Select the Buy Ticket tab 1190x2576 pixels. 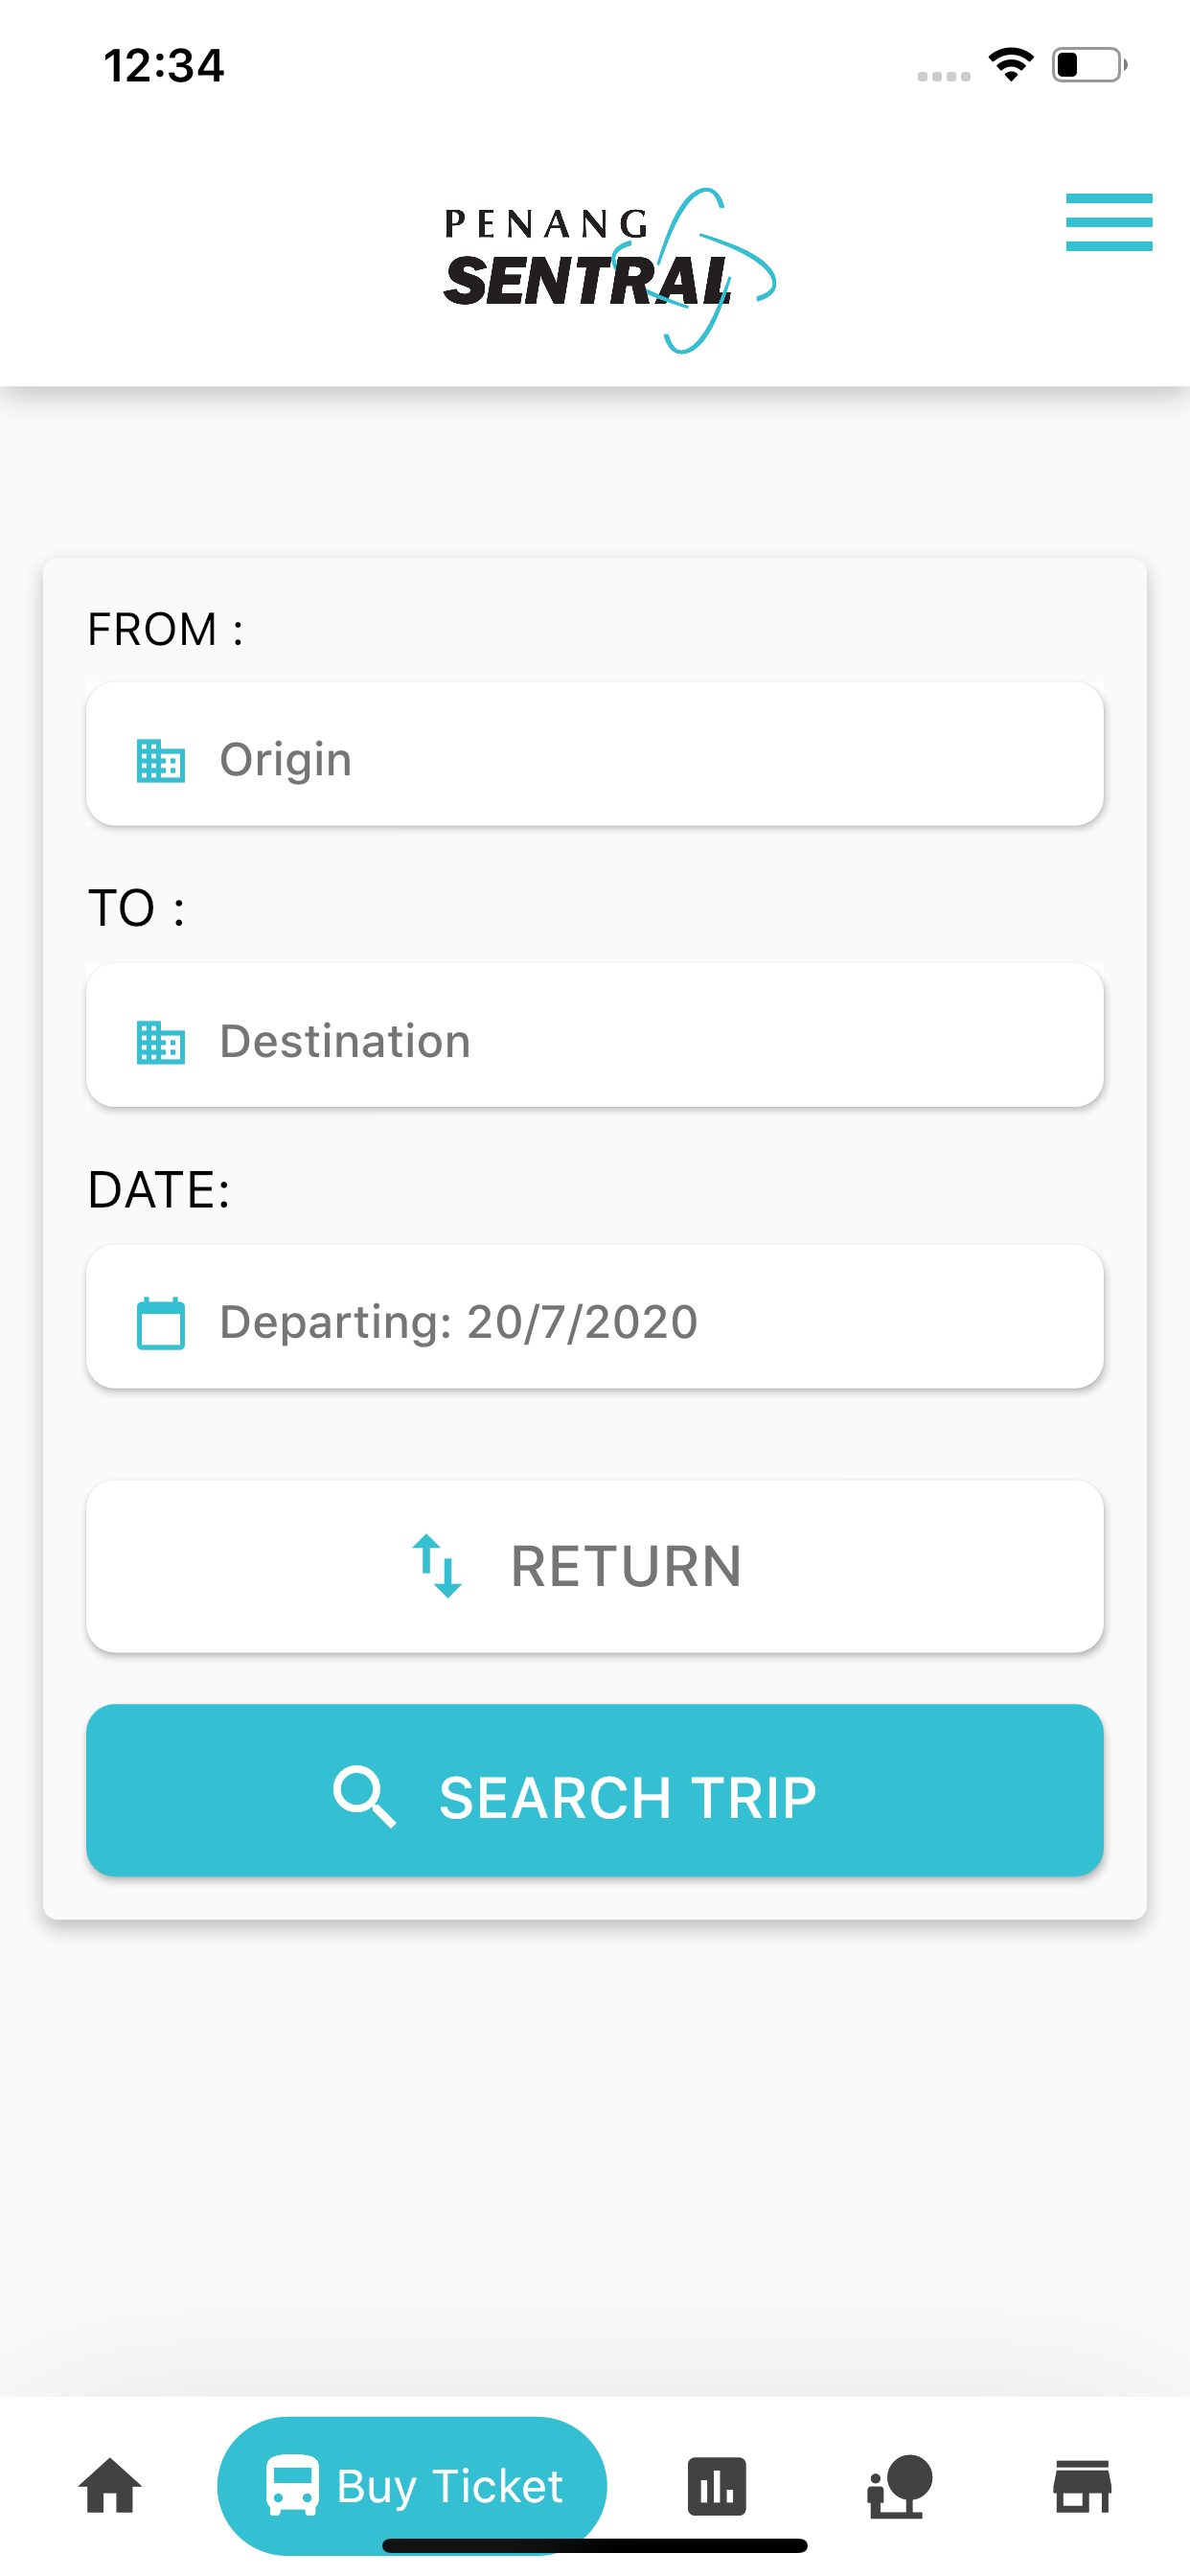click(x=412, y=2485)
